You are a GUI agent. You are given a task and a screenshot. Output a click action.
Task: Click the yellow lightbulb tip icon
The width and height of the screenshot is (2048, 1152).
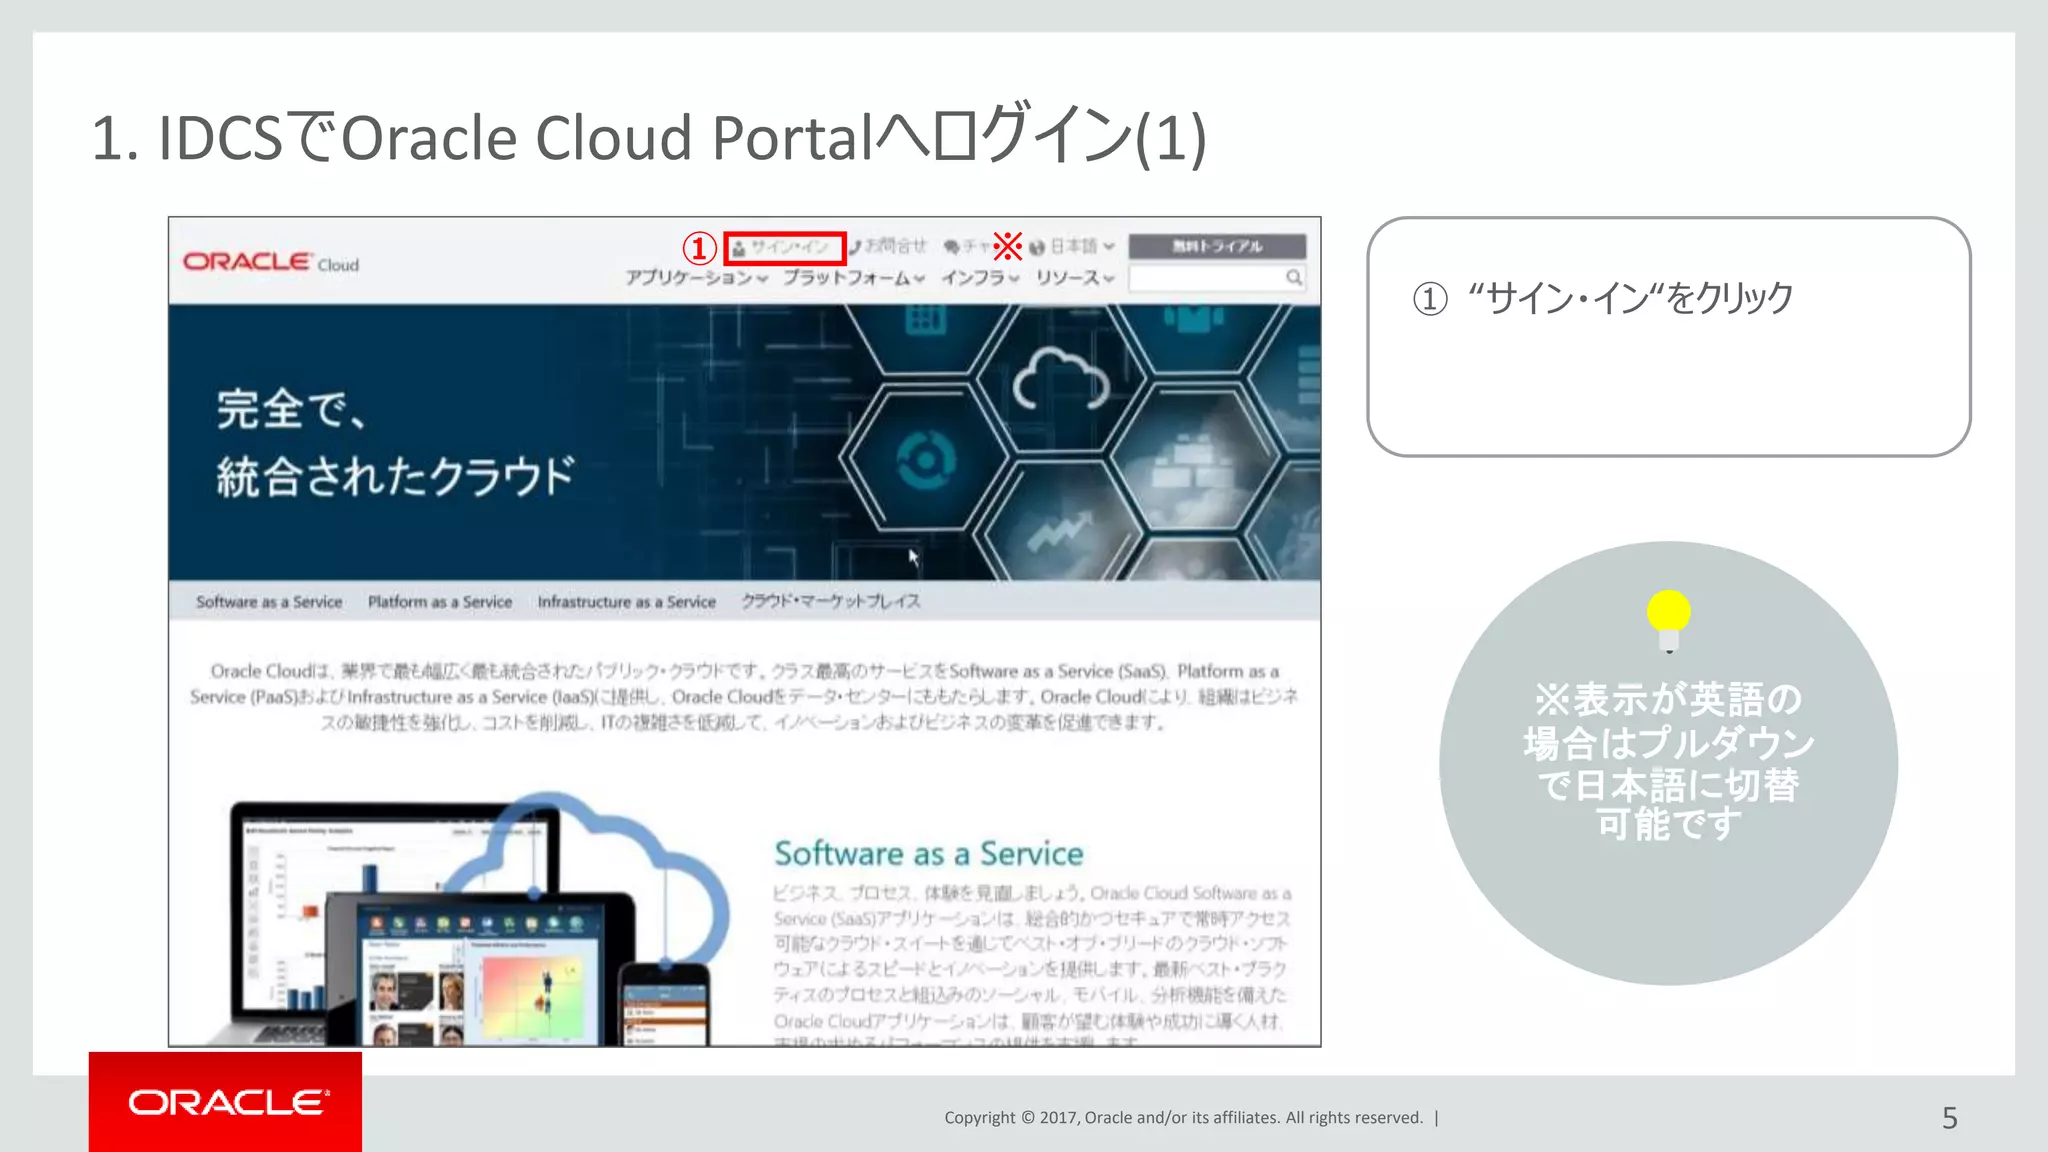click(1669, 621)
